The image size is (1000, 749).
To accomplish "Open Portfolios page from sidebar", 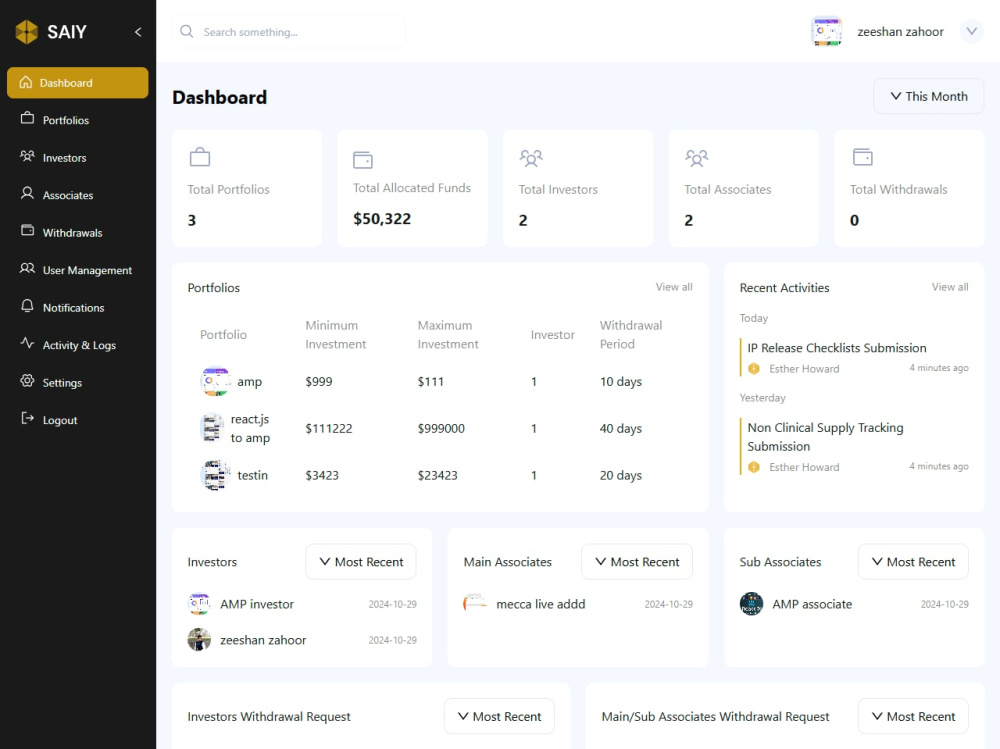I will pyautogui.click(x=78, y=120).
